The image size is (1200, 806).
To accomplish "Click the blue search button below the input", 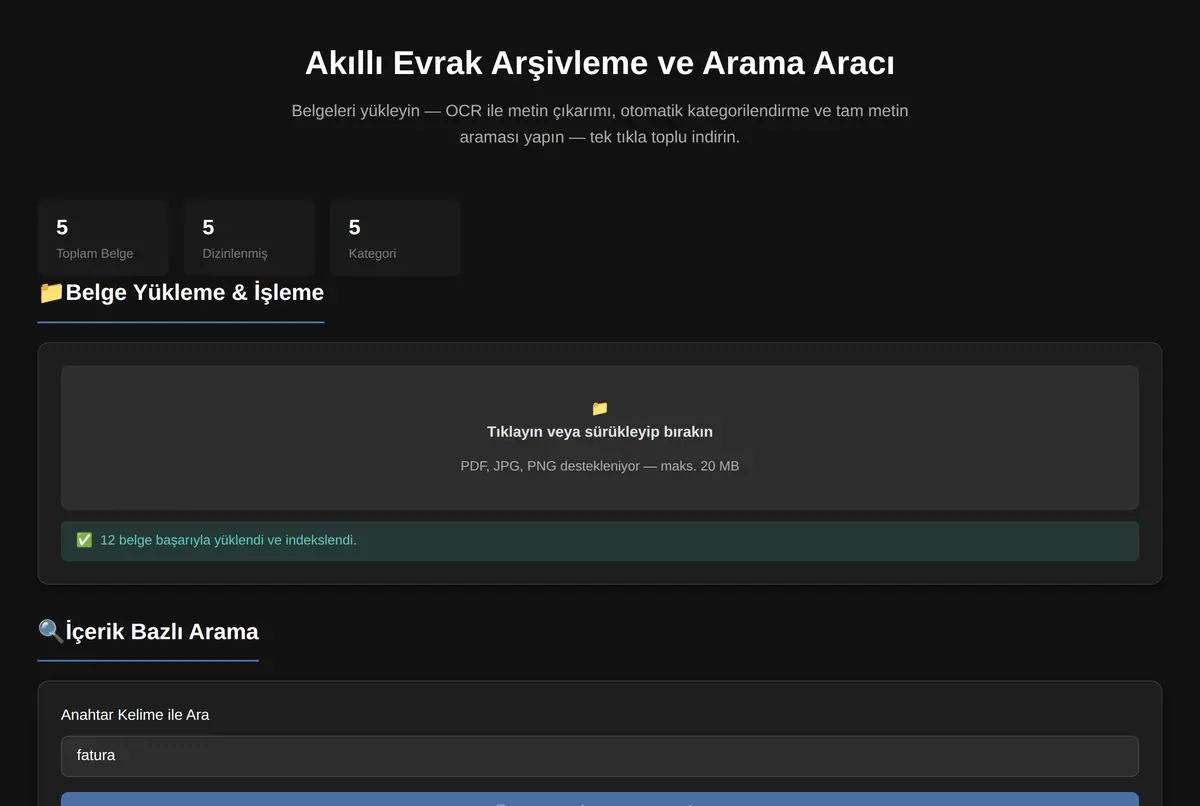I will point(600,799).
